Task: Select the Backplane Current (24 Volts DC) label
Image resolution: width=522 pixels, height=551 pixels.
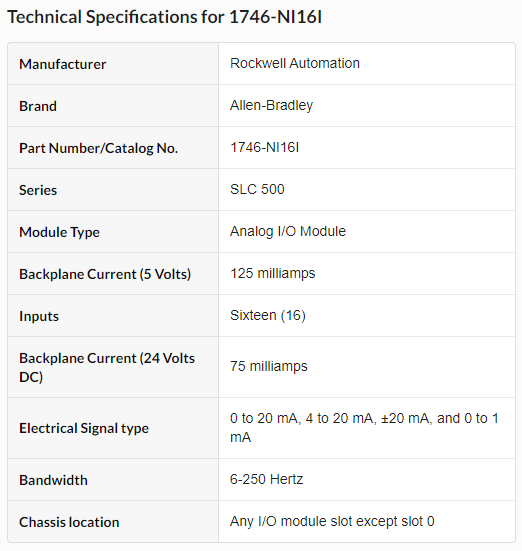Action: (x=107, y=367)
